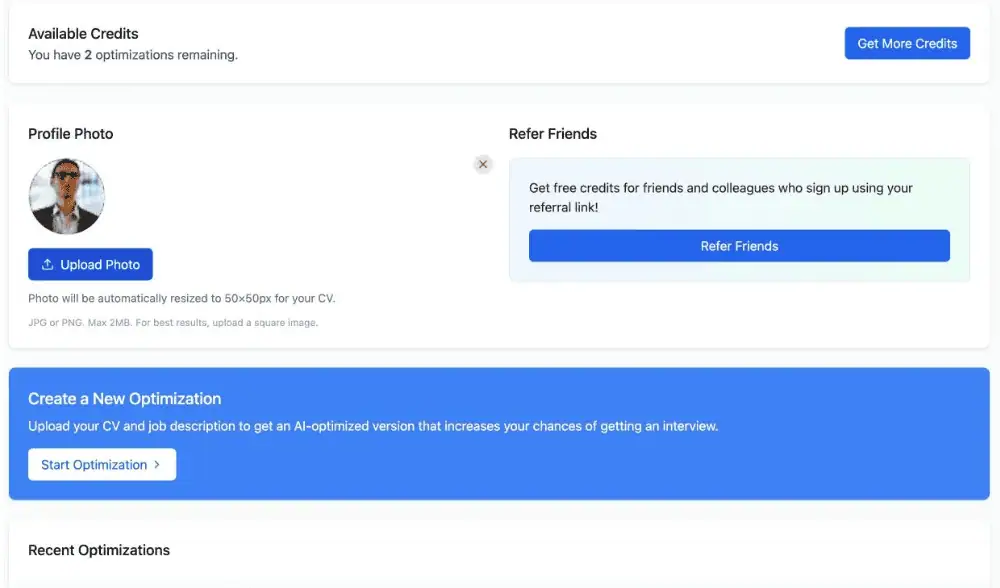Click the referral link description text
Viewport: 1000px width, 588px height.
point(720,197)
